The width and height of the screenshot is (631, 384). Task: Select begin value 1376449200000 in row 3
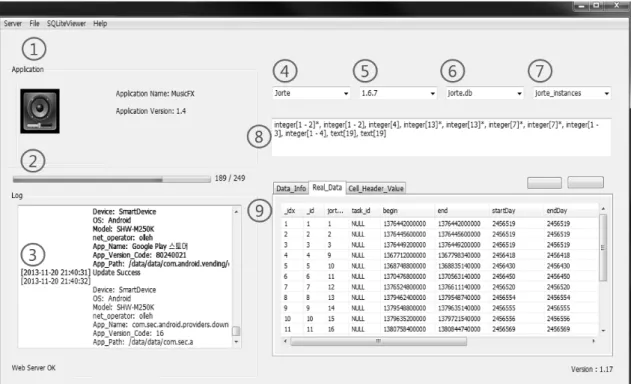[404, 245]
